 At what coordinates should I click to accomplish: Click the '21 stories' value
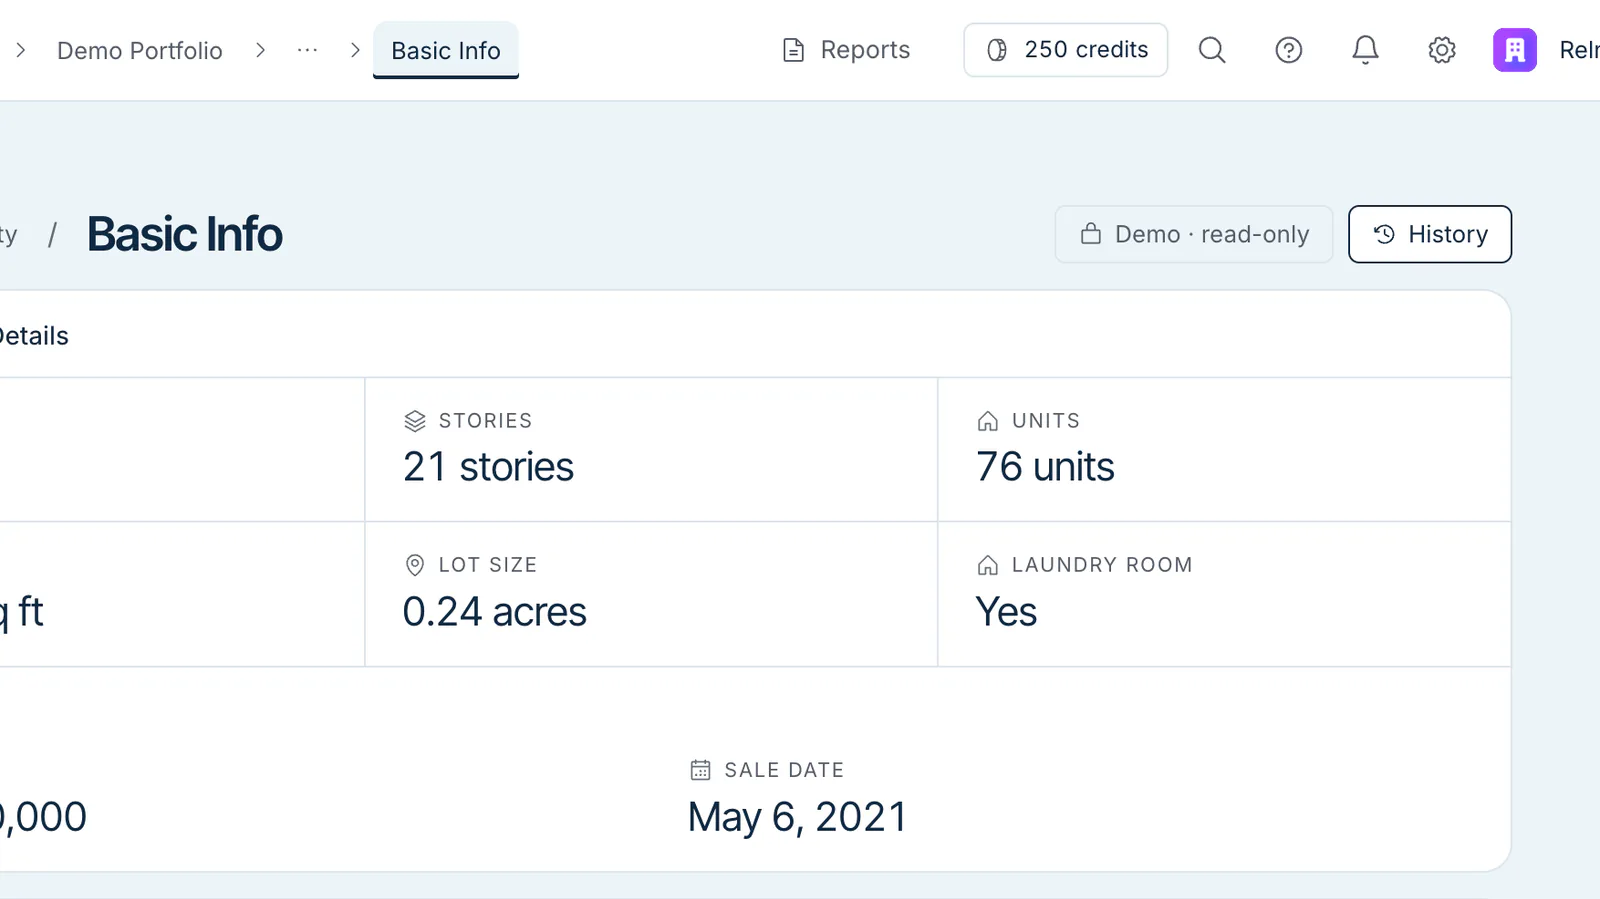[x=489, y=467]
